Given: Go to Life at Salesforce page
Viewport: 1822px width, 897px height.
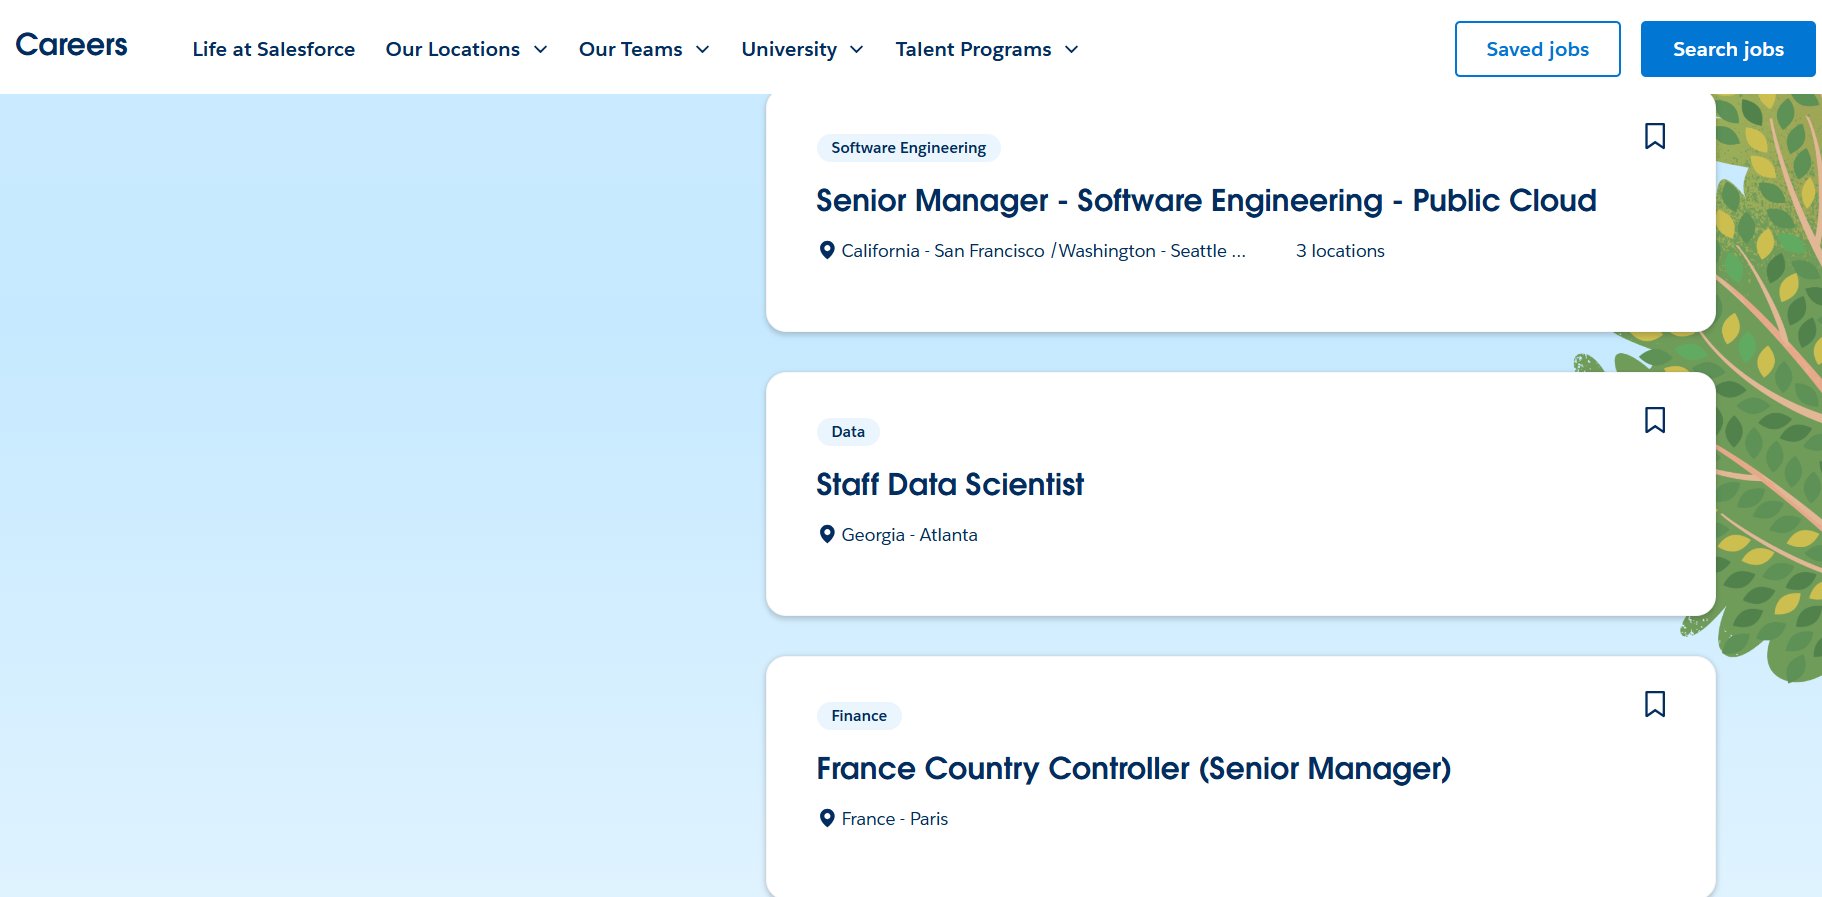Looking at the screenshot, I should click(x=273, y=49).
